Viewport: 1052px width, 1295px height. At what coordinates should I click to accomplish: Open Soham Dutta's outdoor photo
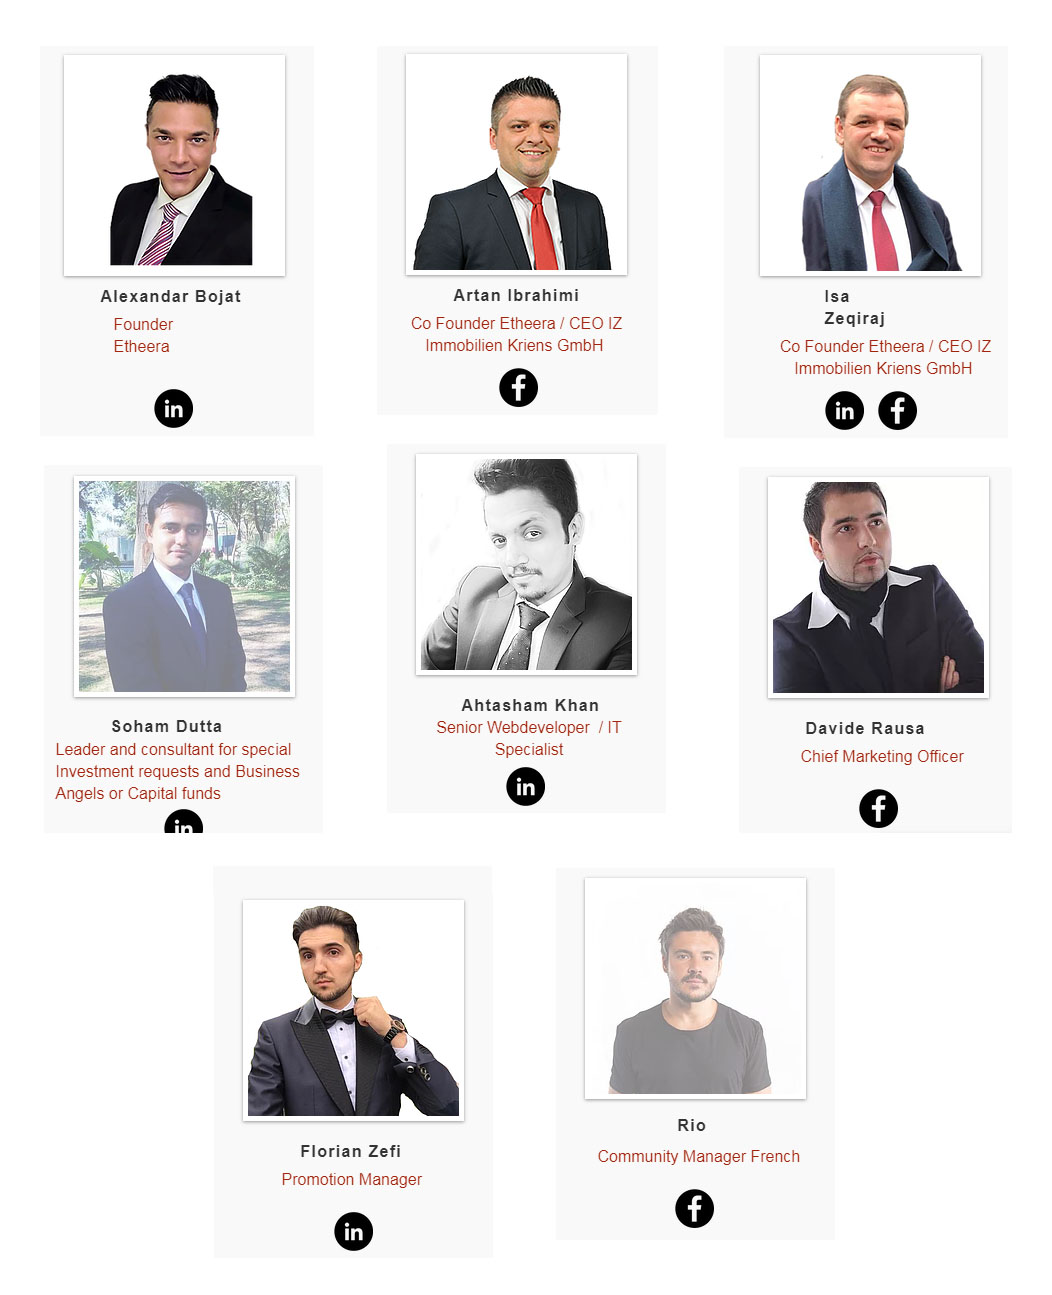coord(184,586)
